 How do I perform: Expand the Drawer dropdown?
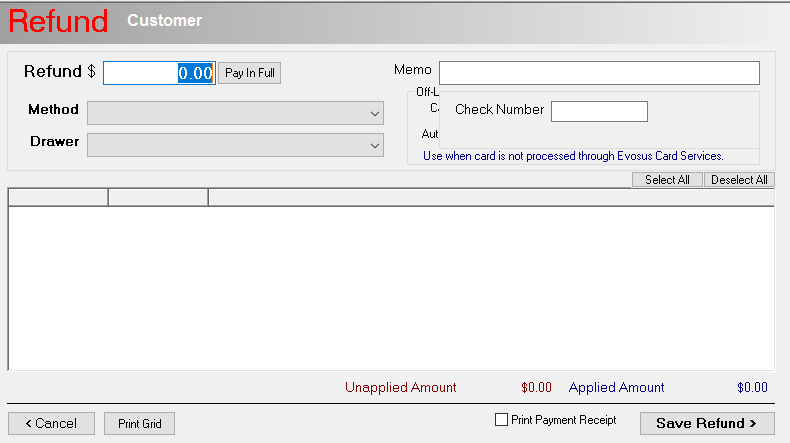click(x=235, y=145)
